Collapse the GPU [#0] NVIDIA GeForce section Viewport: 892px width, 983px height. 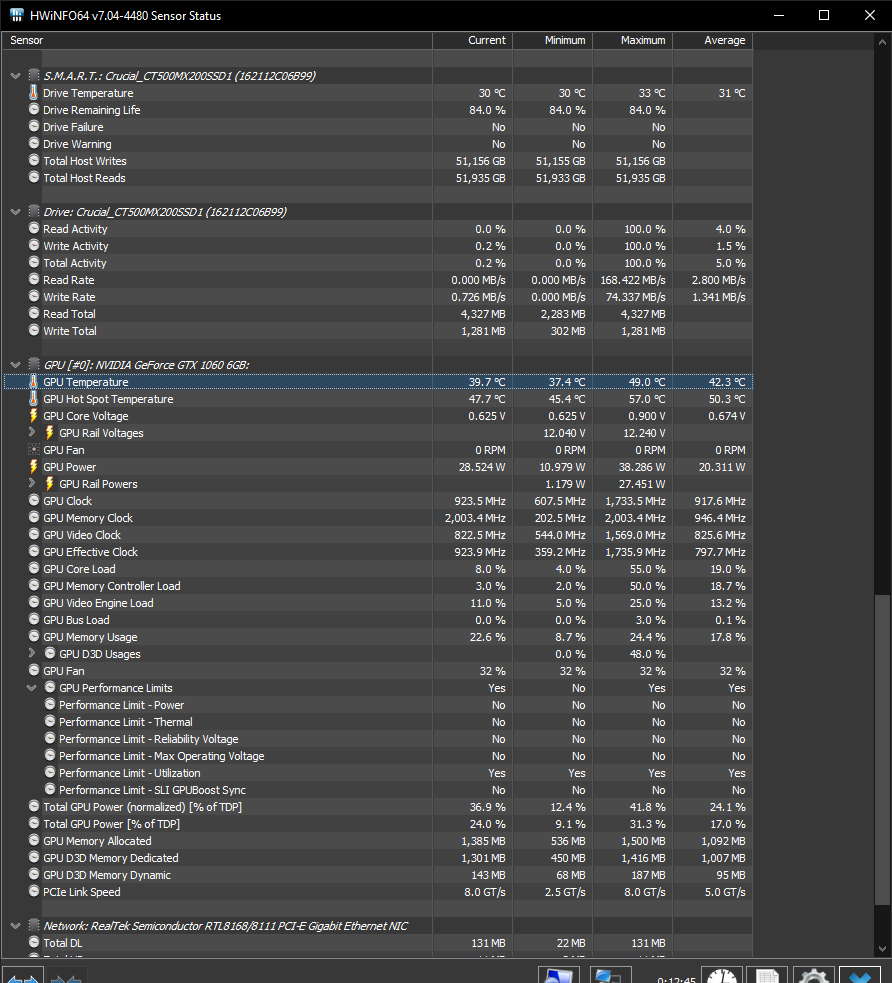tap(16, 365)
